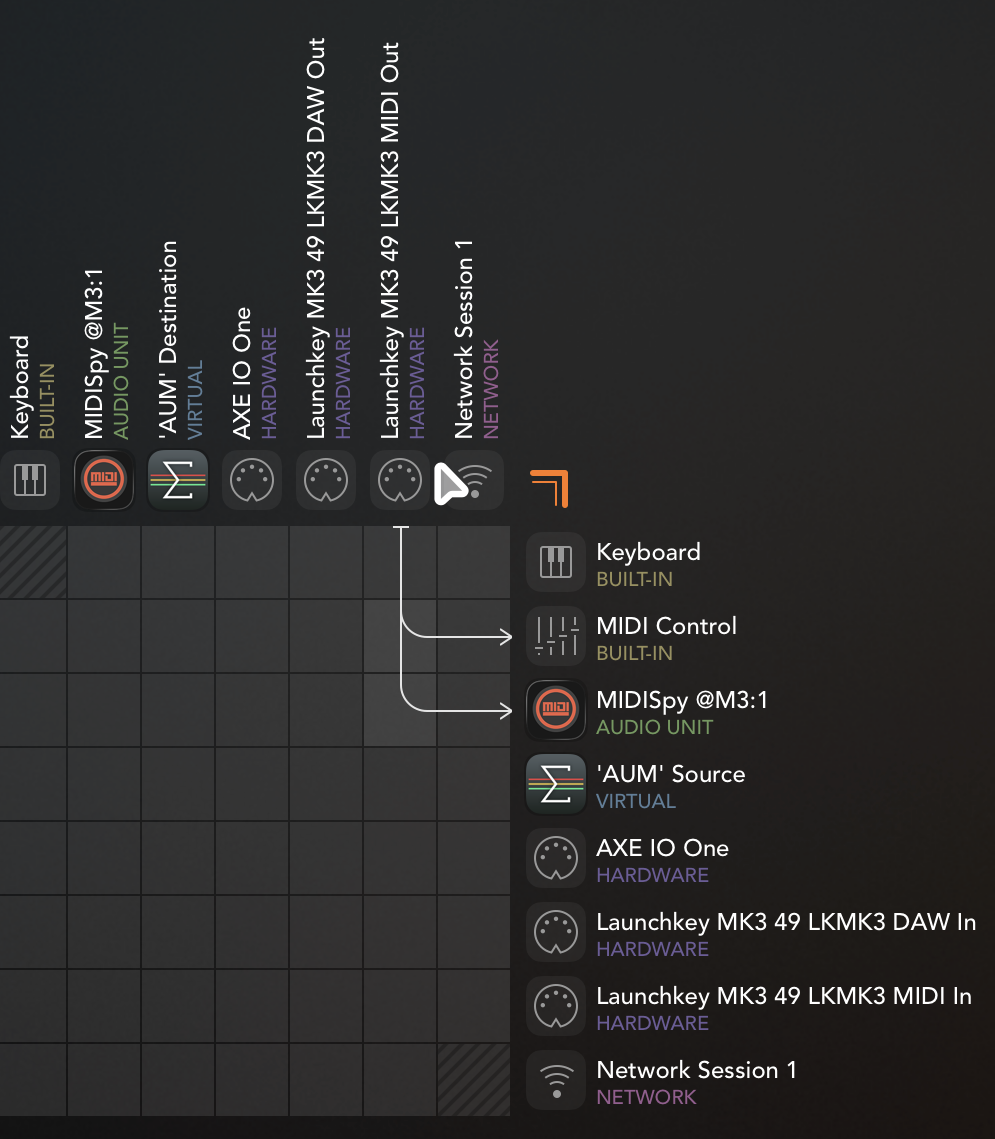
Task: Click the Keyboard destination piano icon in the right list
Action: (556, 562)
